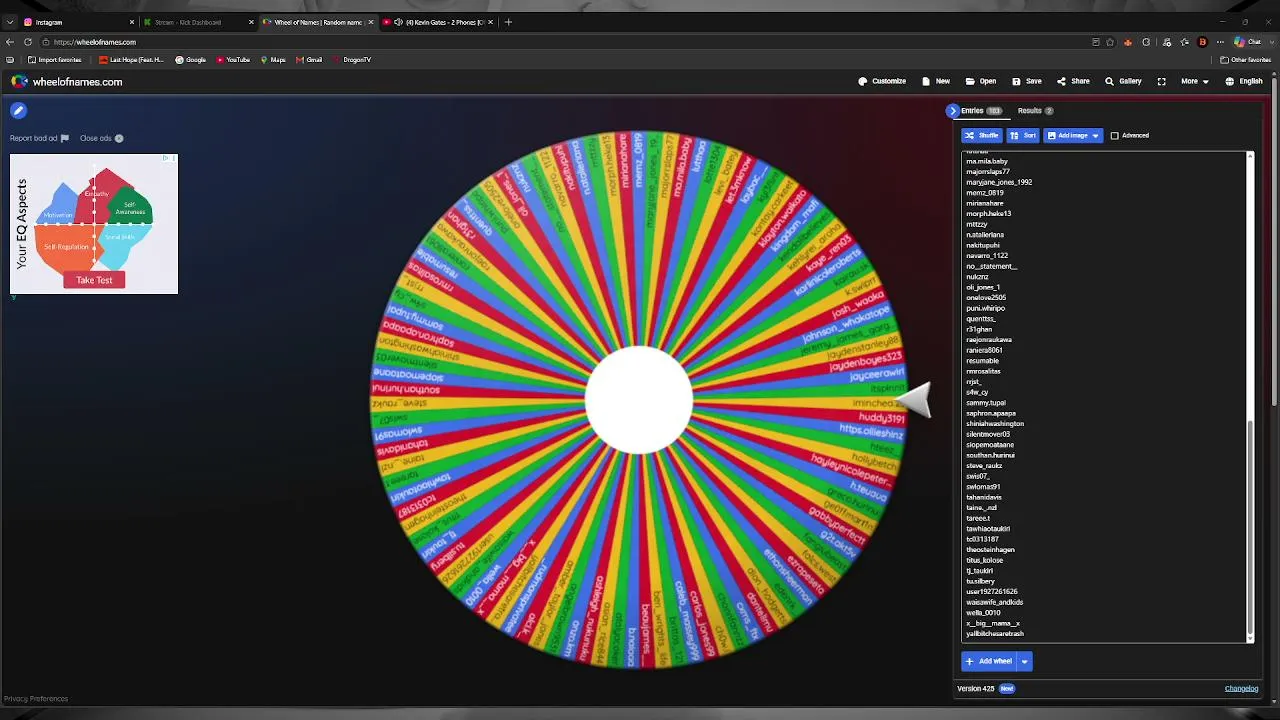1280x720 pixels.
Task: Click Take Test in the ad
Action: point(94,280)
